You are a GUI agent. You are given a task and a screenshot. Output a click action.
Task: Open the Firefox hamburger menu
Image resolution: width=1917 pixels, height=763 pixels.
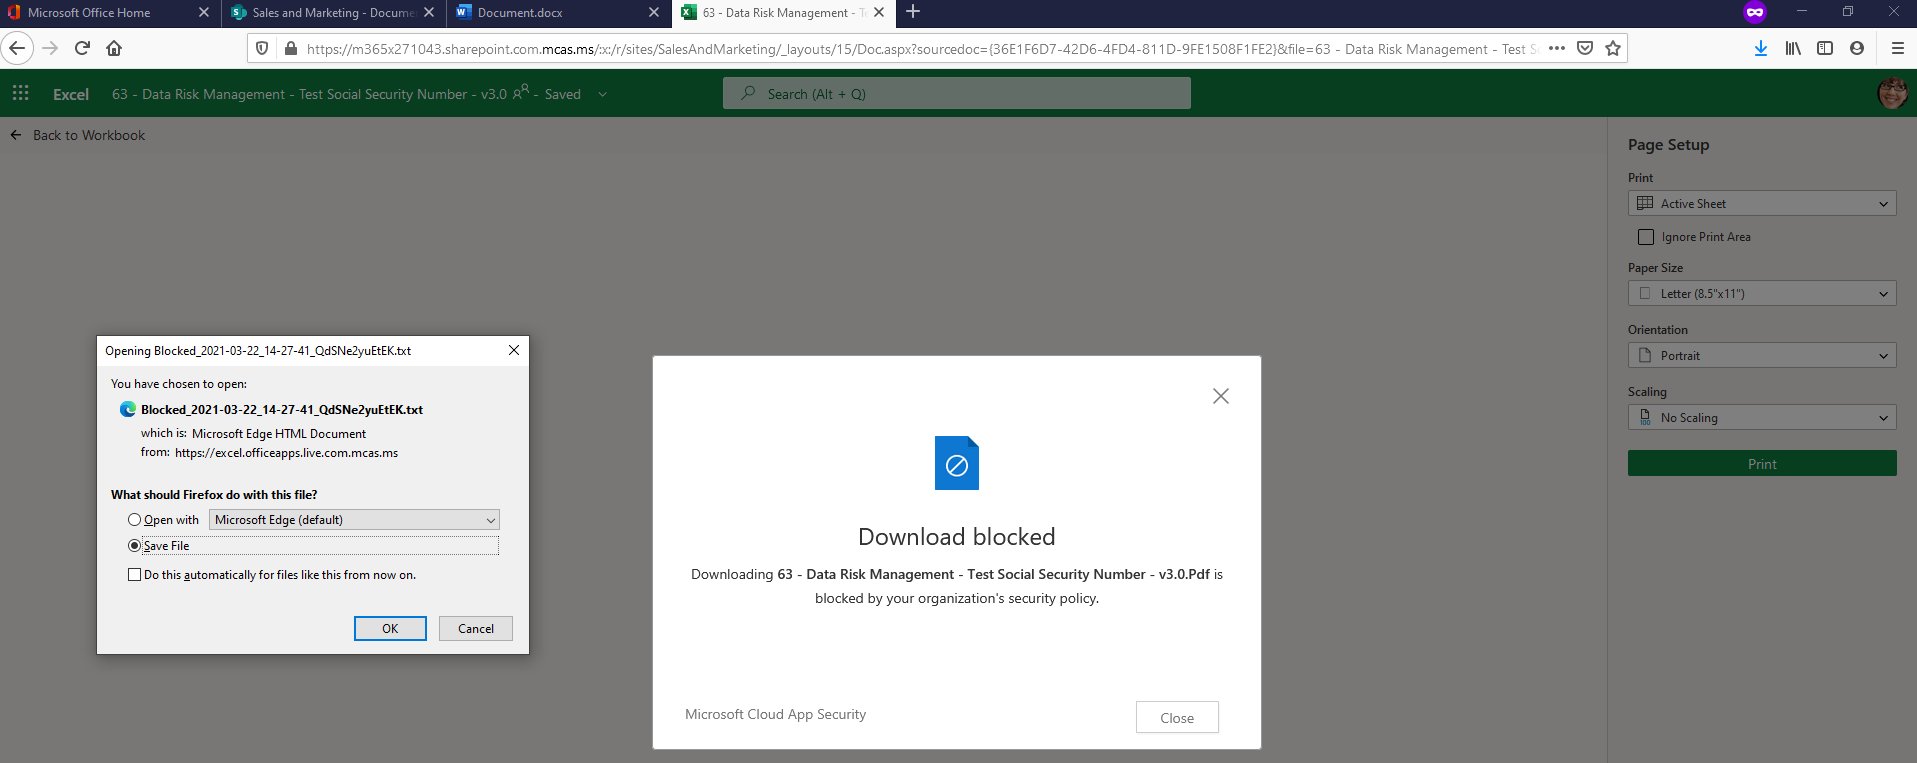[x=1897, y=48]
